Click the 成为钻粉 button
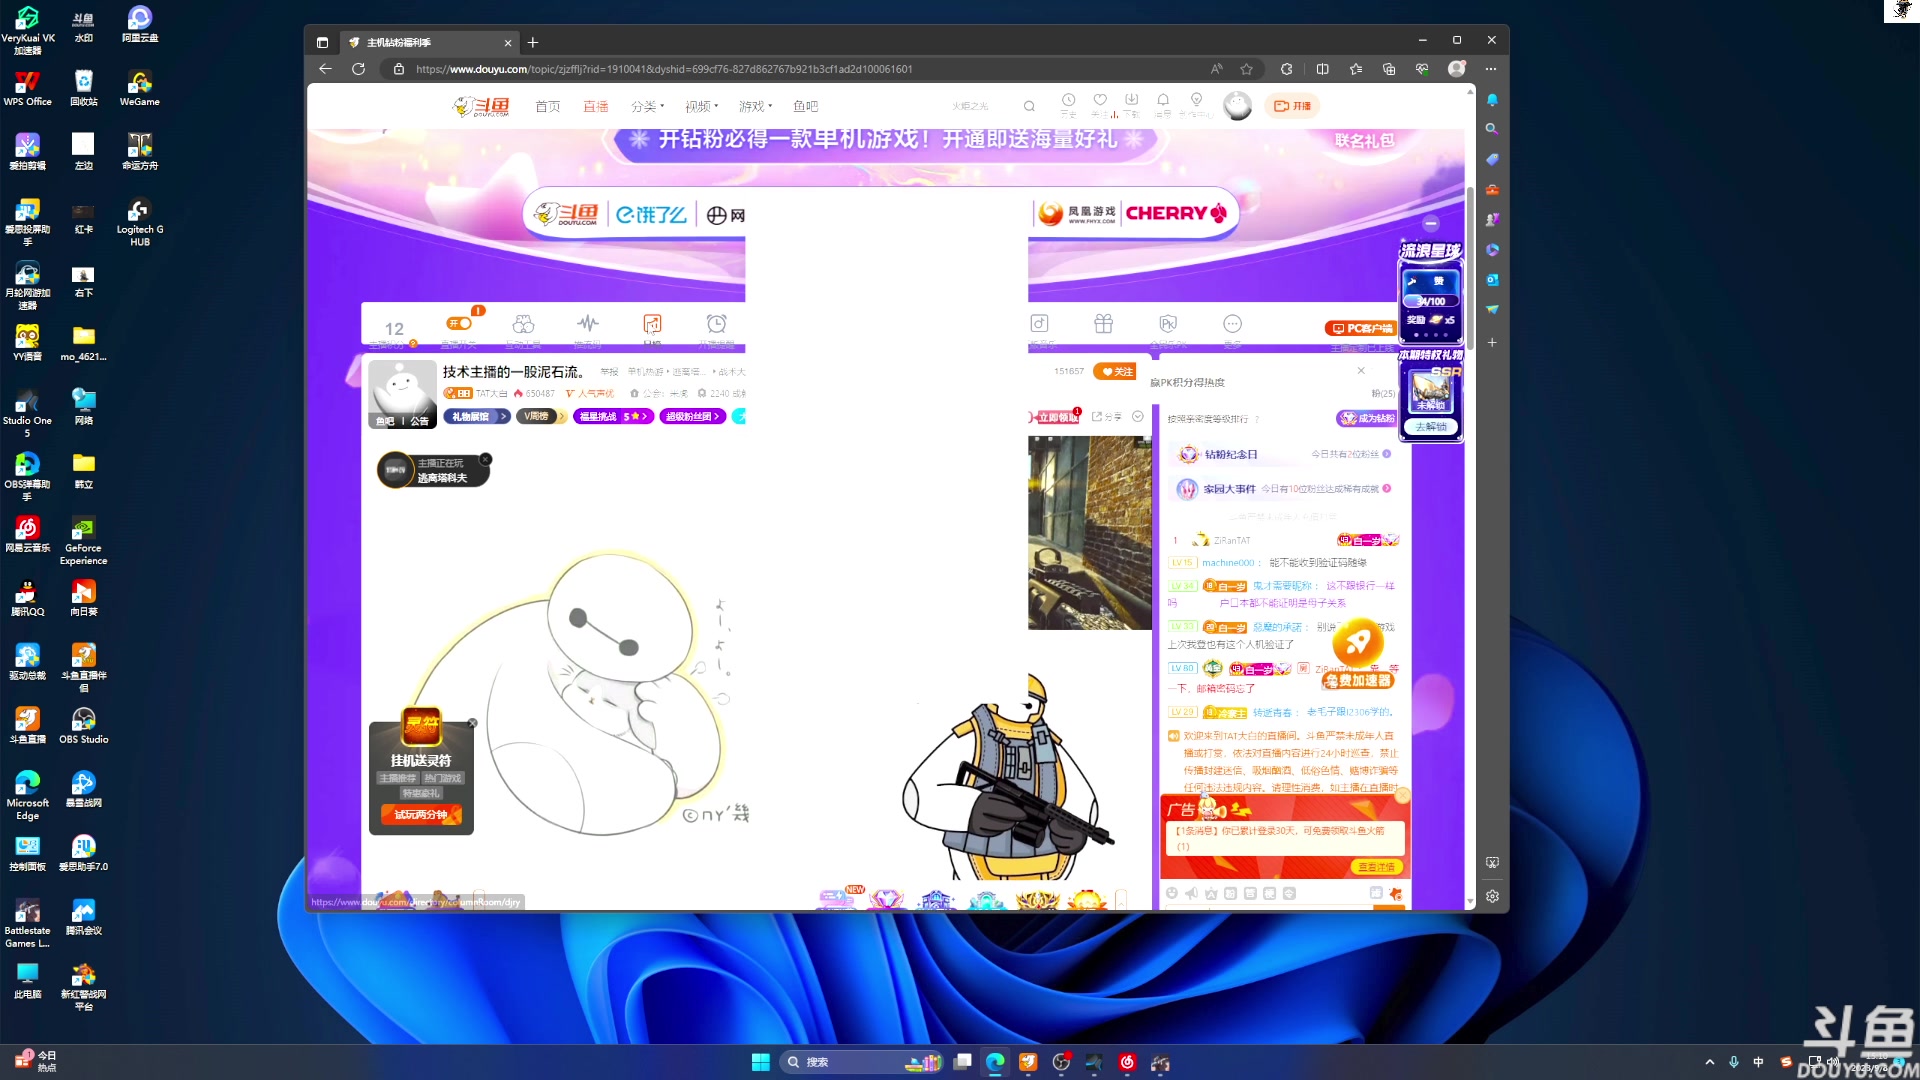 click(1367, 419)
